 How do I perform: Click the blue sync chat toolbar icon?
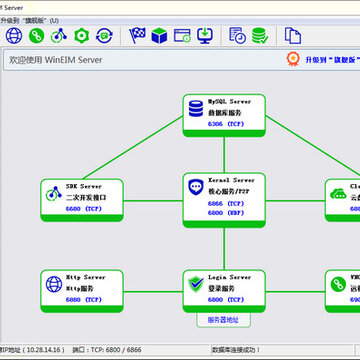coord(104,36)
